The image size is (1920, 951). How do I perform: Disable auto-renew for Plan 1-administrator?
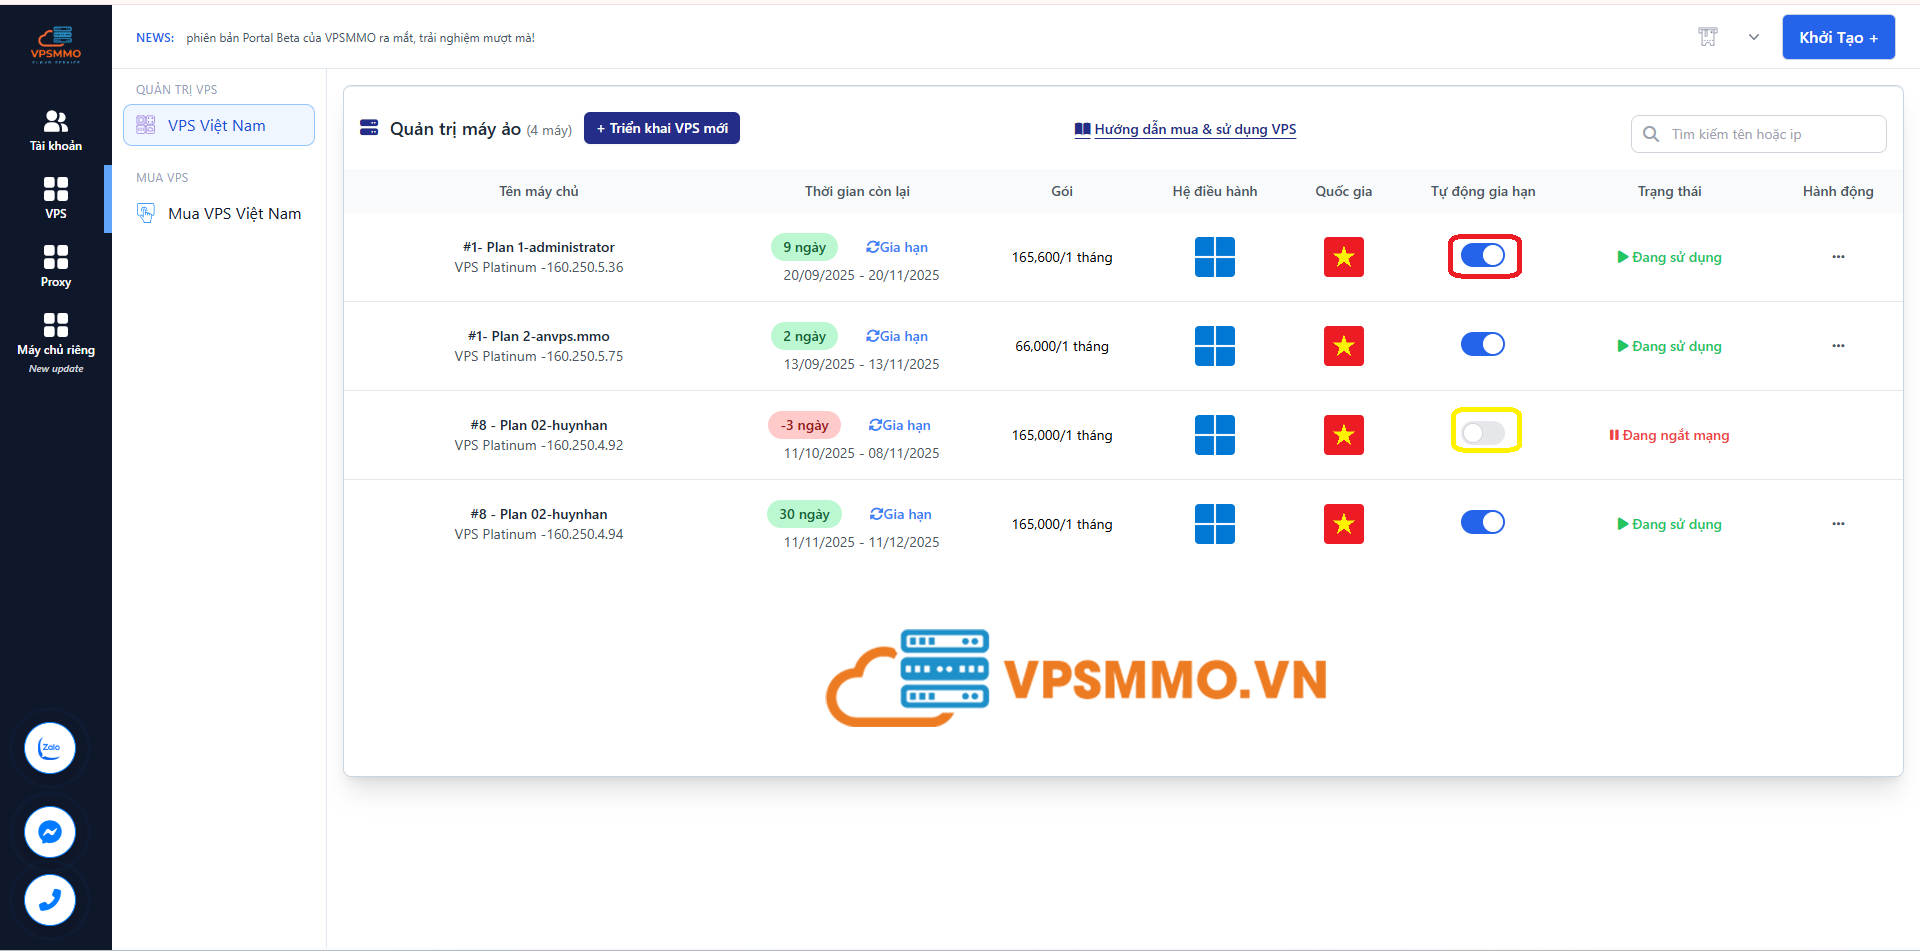point(1483,256)
